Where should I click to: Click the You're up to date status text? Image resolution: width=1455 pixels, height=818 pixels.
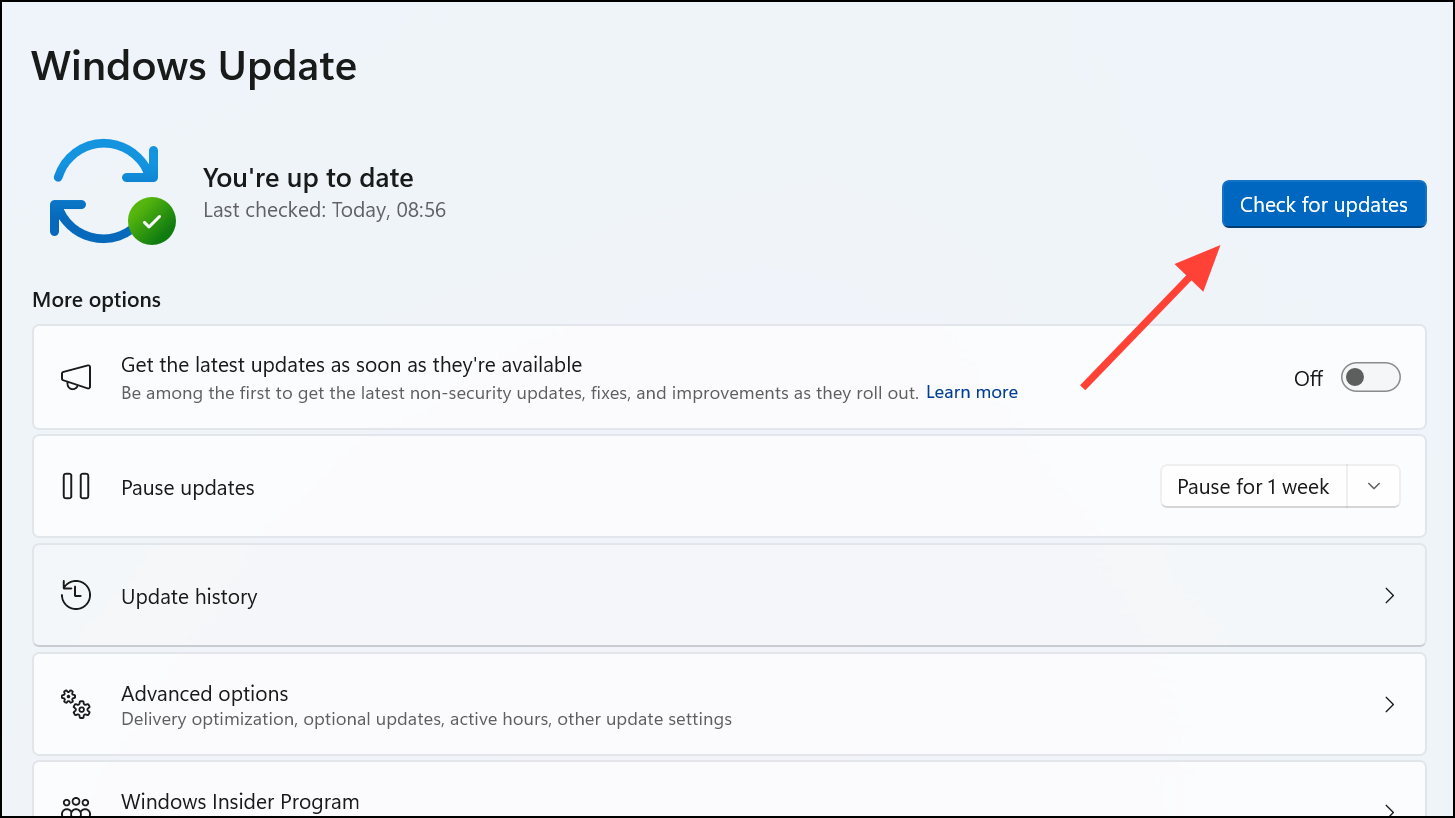point(308,178)
